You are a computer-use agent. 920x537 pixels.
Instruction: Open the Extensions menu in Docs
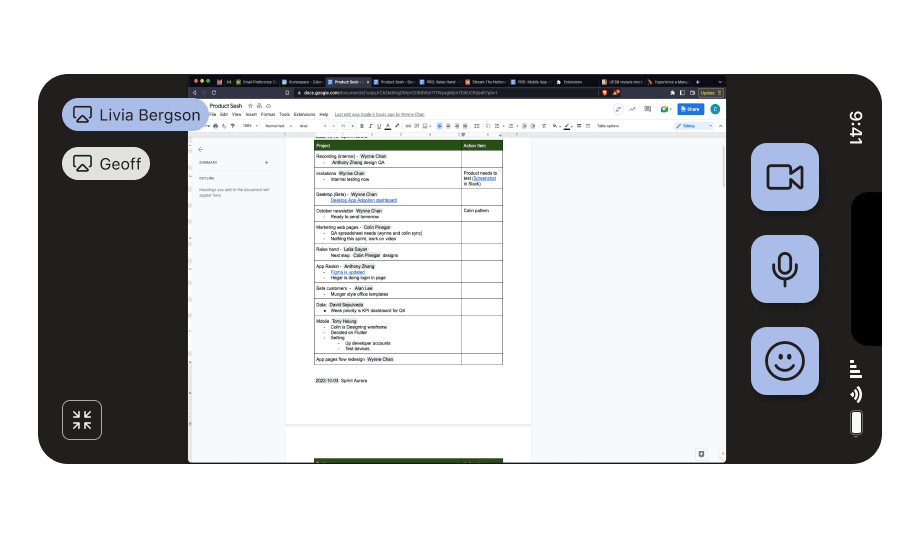coord(304,115)
